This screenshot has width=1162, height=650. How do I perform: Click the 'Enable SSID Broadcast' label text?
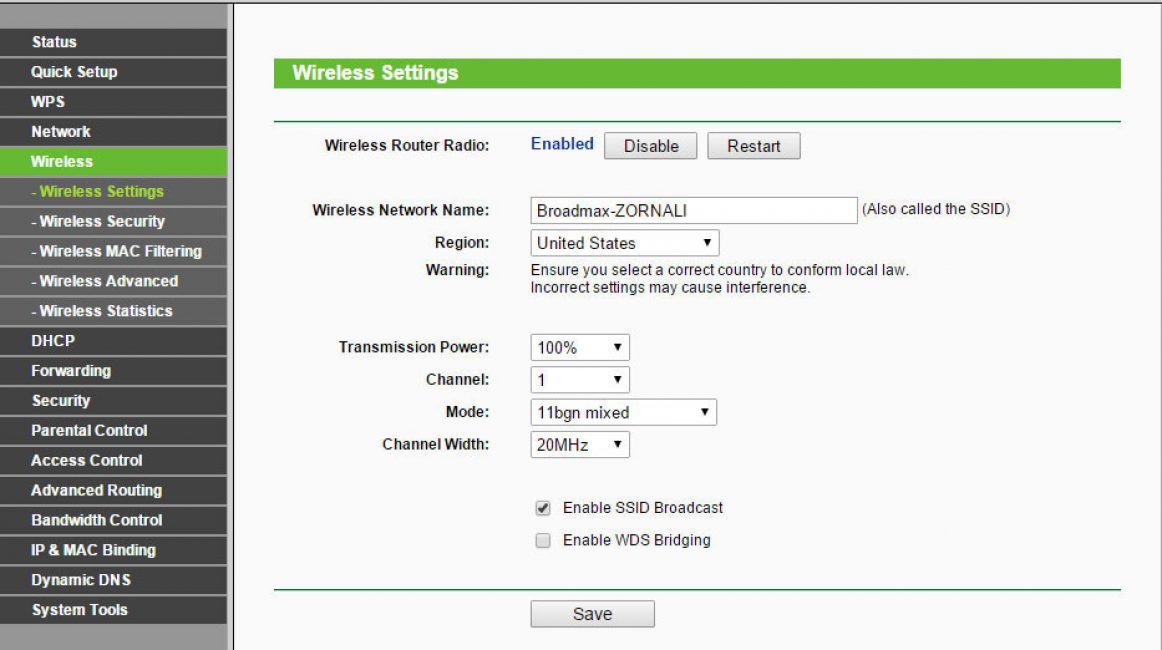pyautogui.click(x=643, y=508)
